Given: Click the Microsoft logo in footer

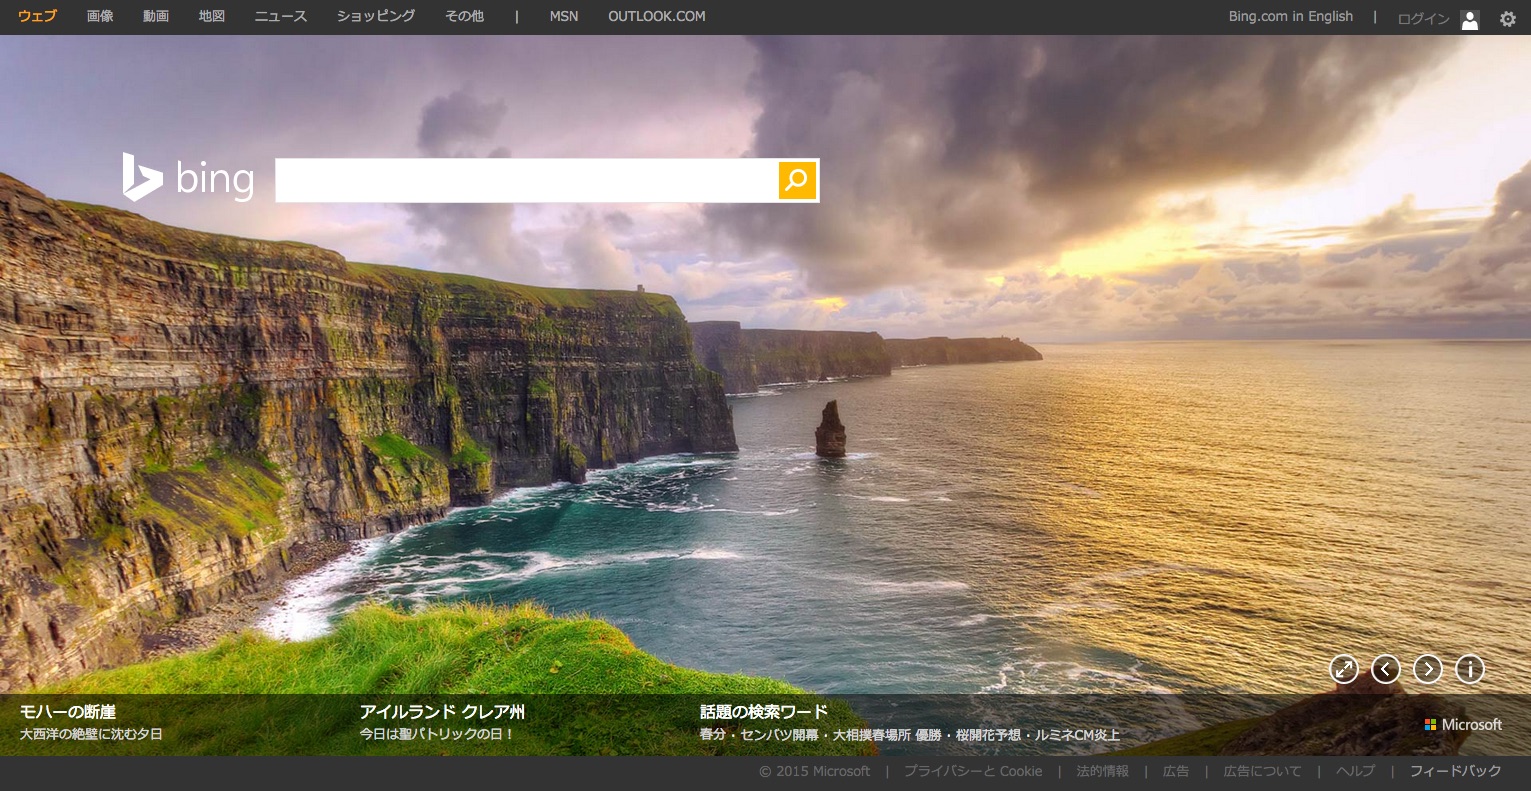Looking at the screenshot, I should point(1463,724).
